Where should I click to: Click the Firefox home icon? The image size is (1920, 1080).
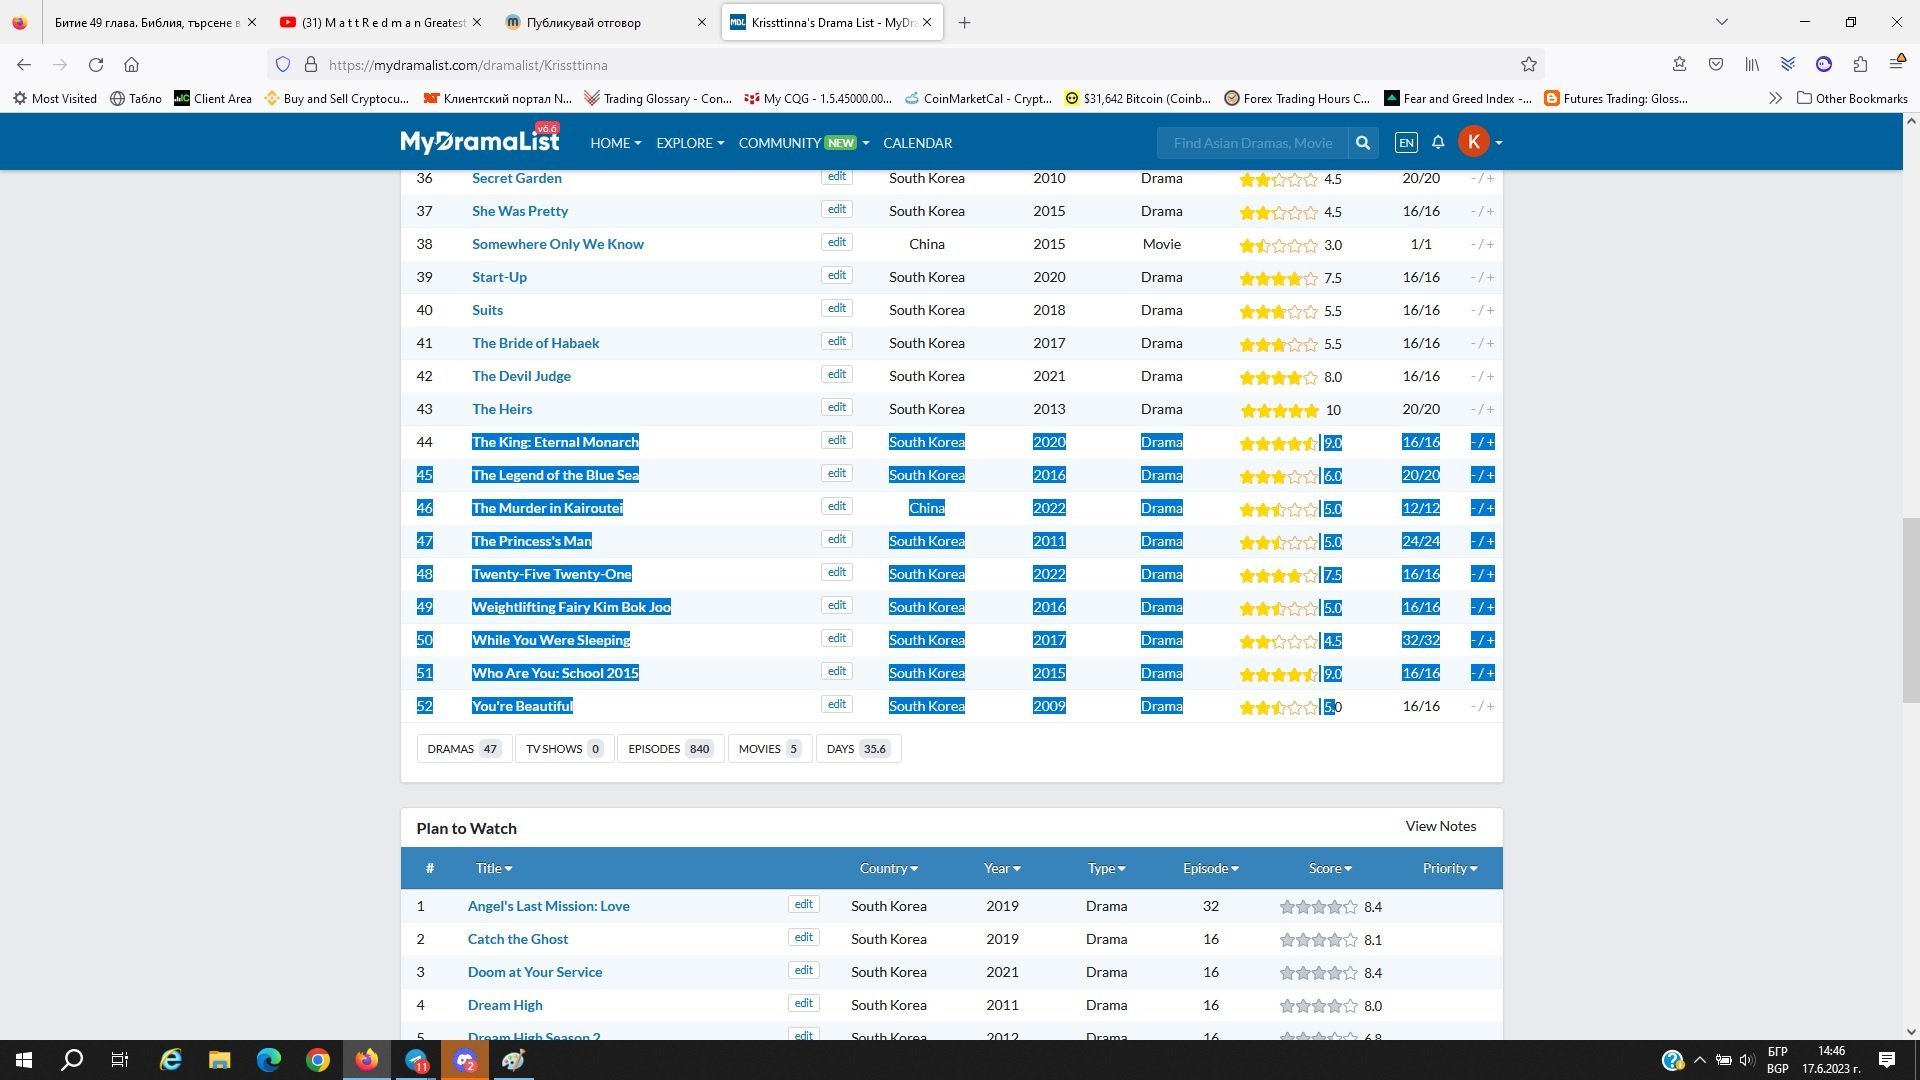[131, 65]
